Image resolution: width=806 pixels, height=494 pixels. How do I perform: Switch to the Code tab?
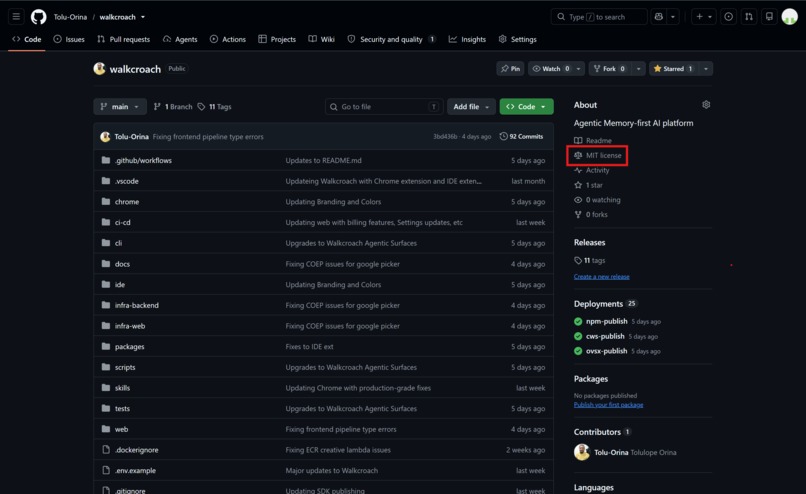(27, 39)
